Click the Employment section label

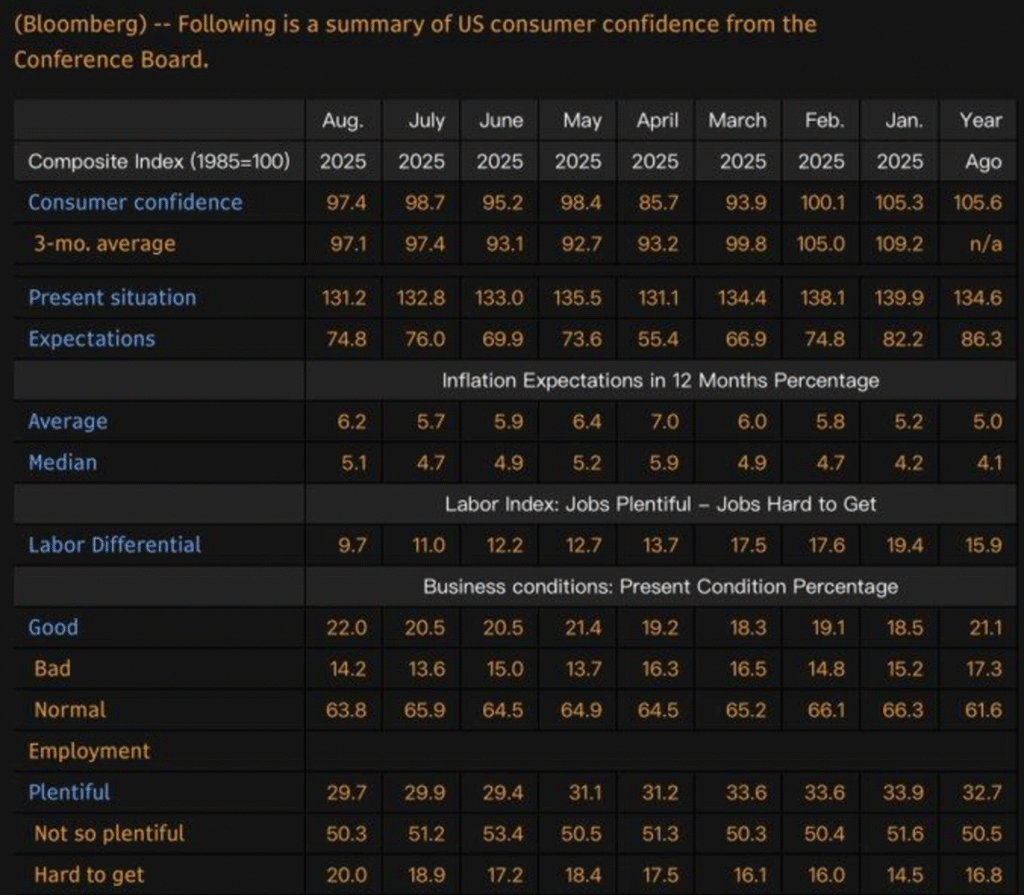point(89,751)
